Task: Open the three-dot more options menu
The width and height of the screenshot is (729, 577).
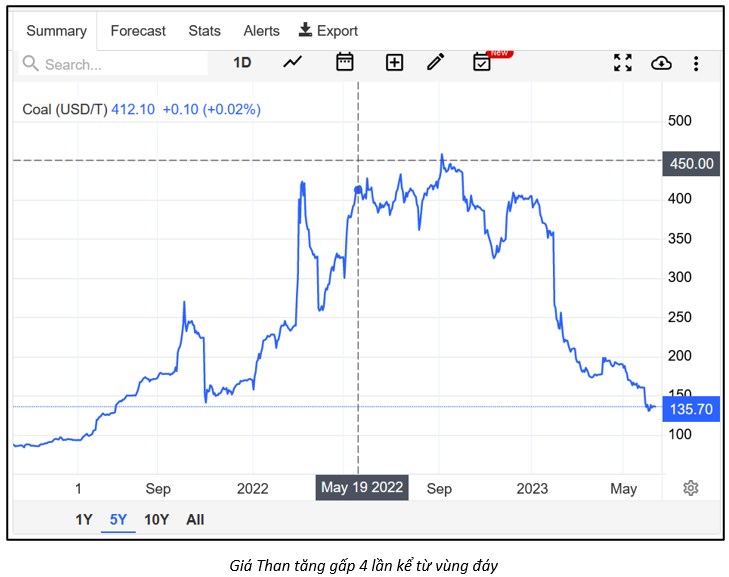Action: pyautogui.click(x=696, y=63)
